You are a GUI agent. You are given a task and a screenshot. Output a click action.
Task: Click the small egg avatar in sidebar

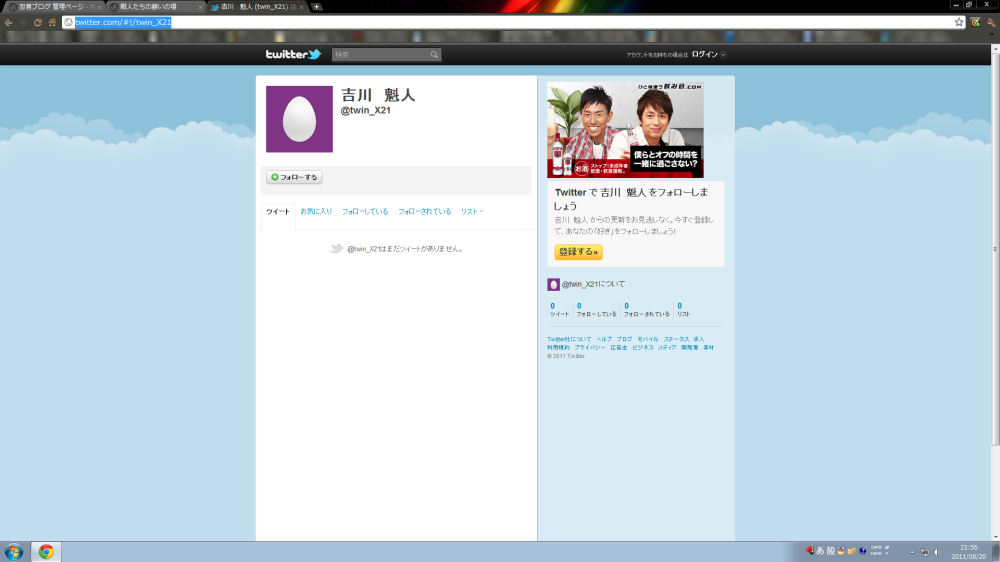pyautogui.click(x=553, y=285)
